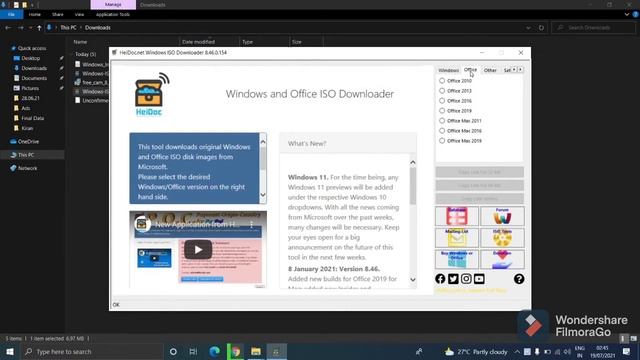Open HeiDoc Instagram icon
This screenshot has width=640, height=360.
(x=466, y=279)
